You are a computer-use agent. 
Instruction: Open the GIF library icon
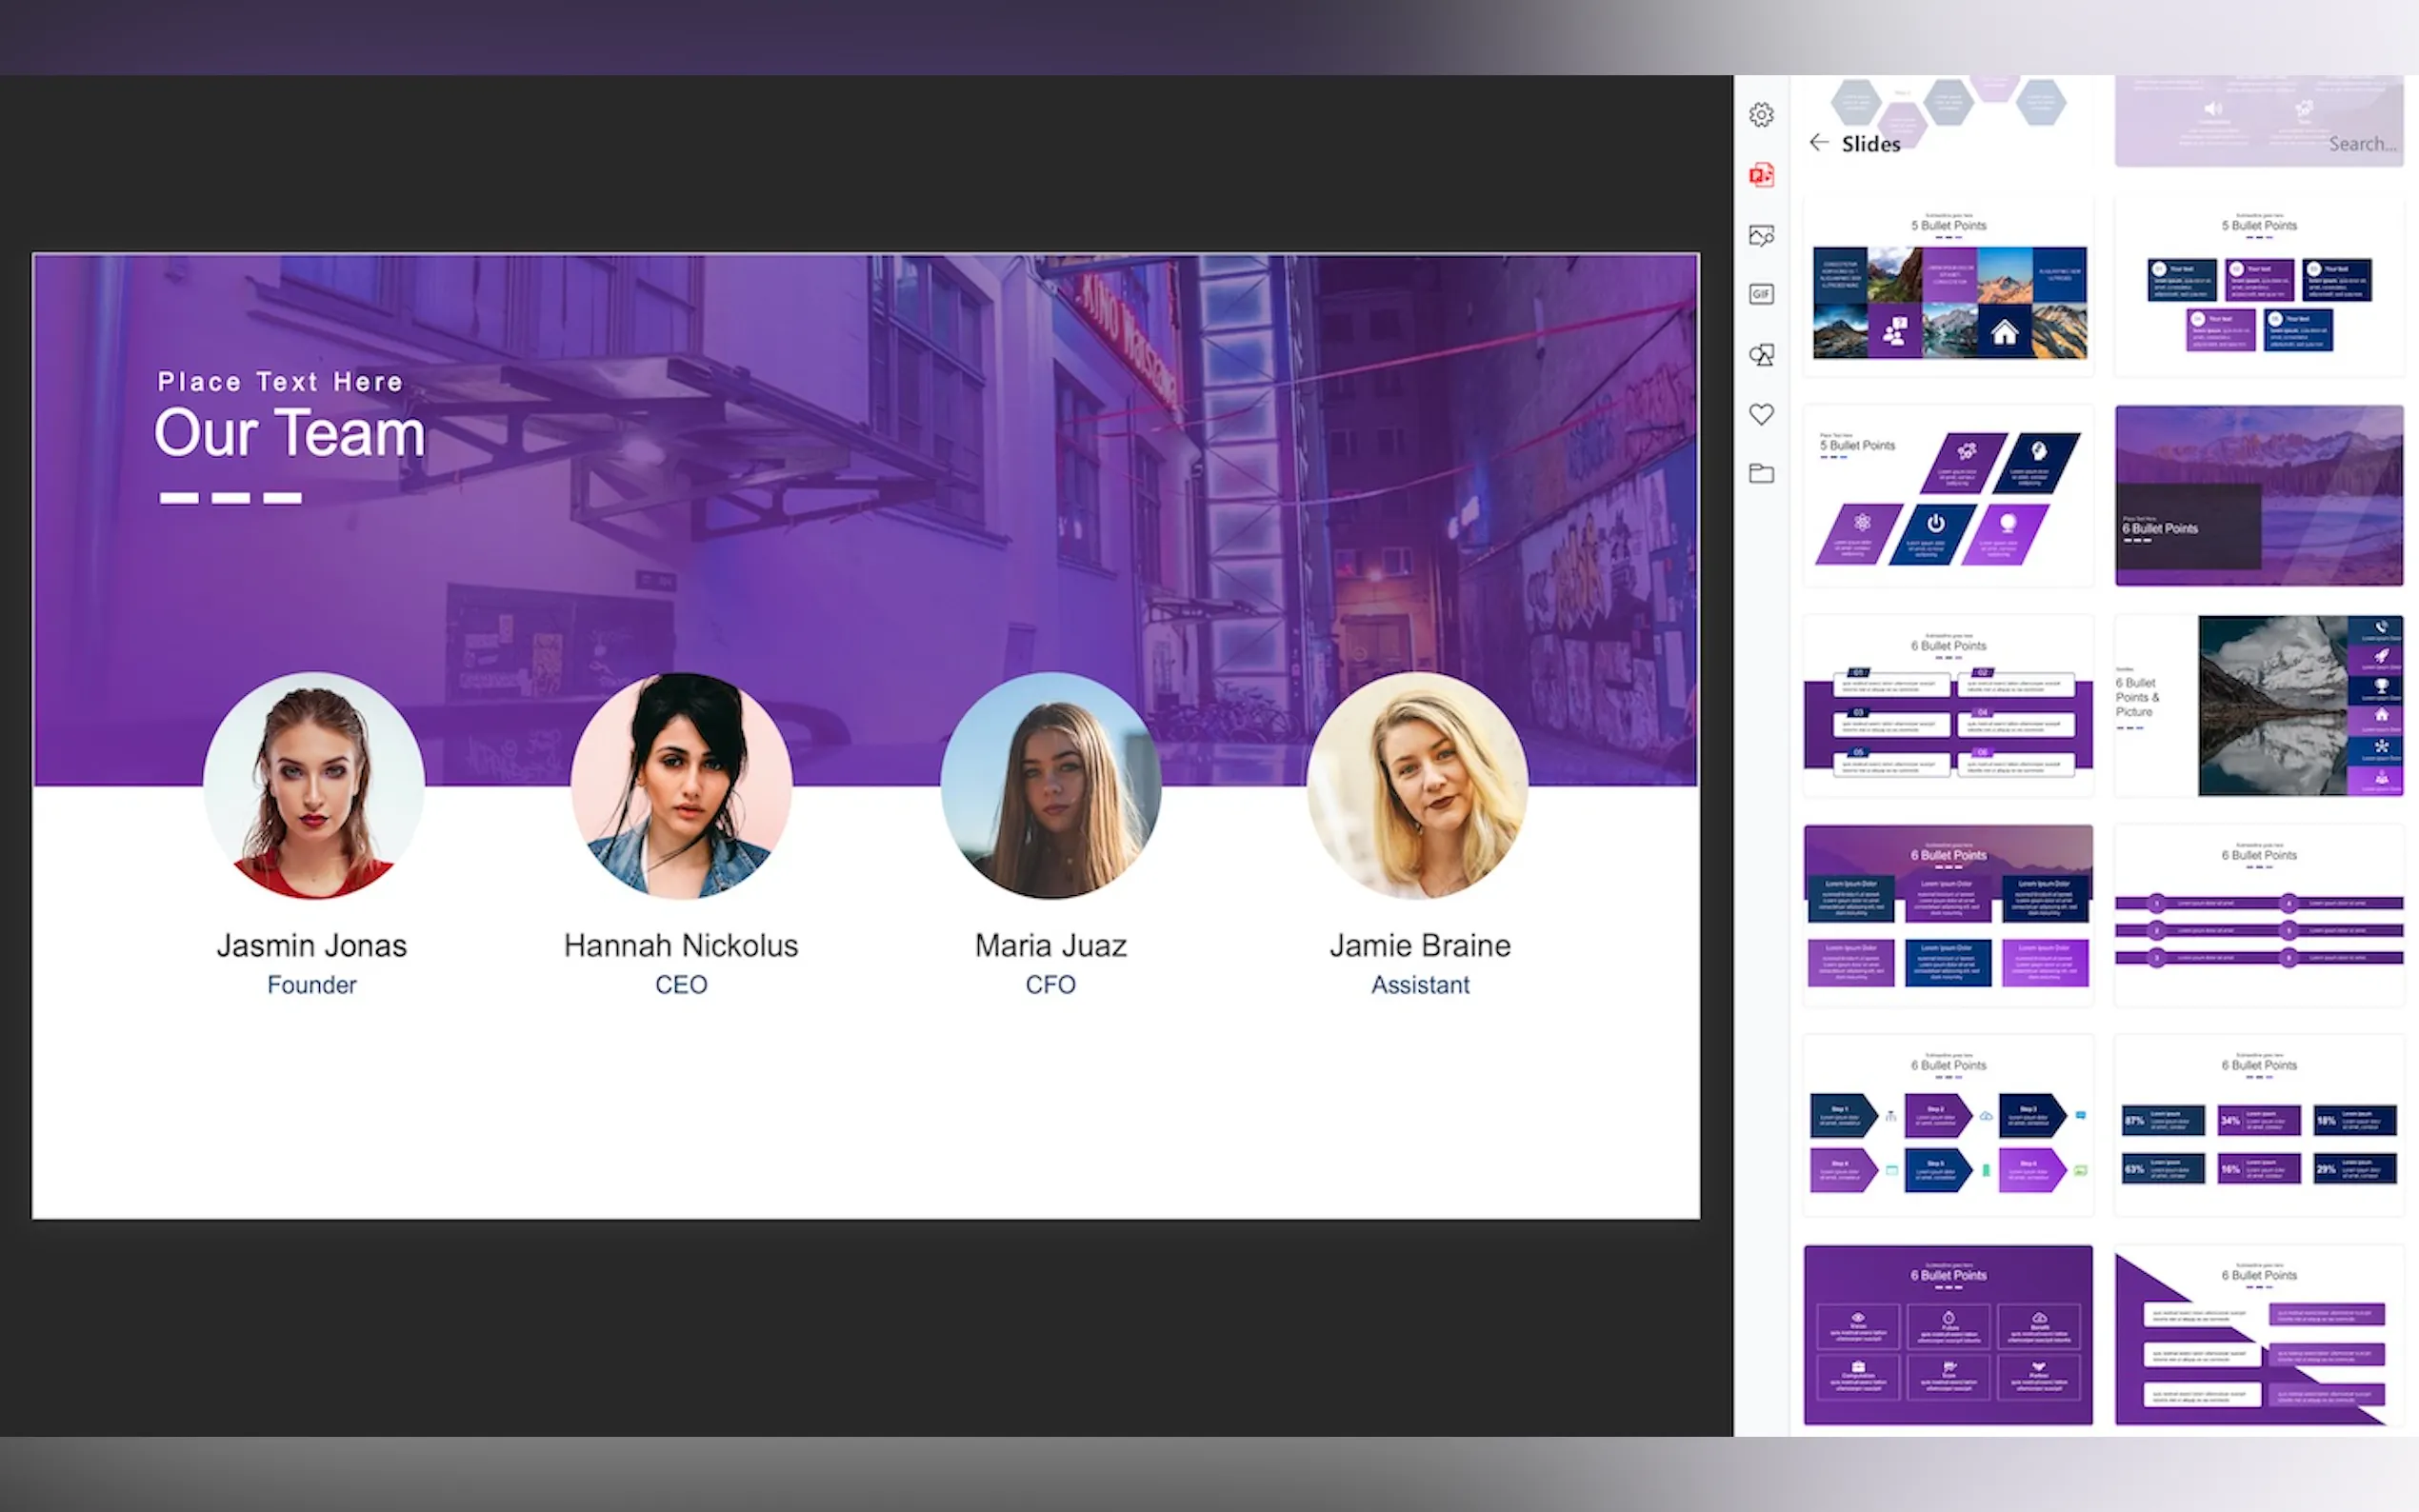point(1761,294)
